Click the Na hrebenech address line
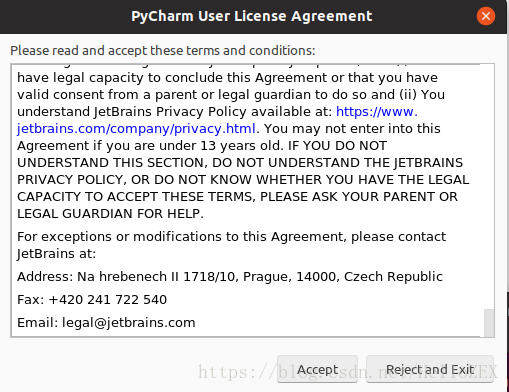This screenshot has height=392, width=509. point(230,277)
